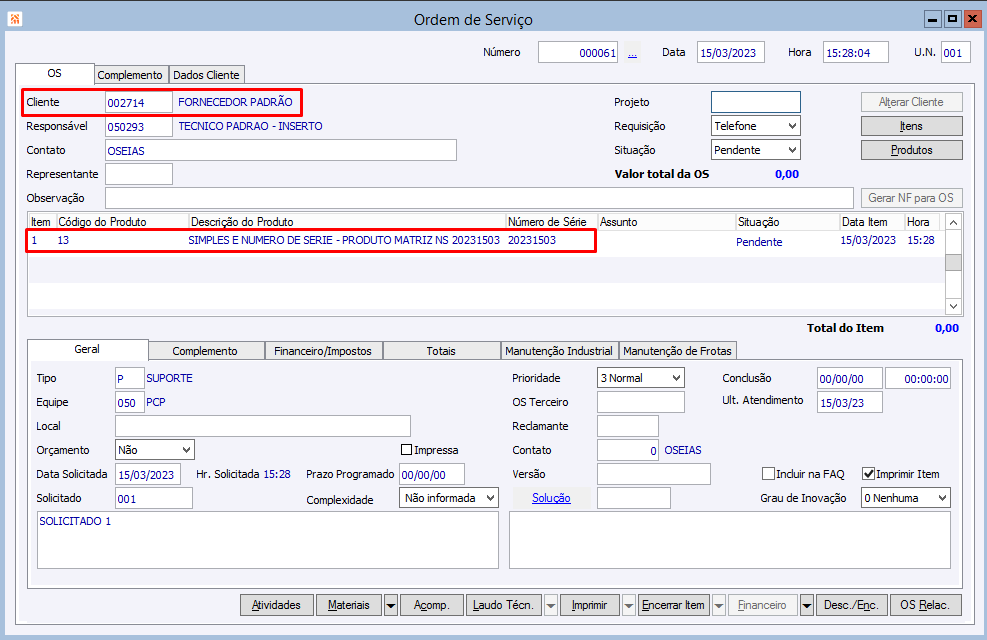Image resolution: width=987 pixels, height=640 pixels.
Task: Click the Equipe code field 050
Action: point(130,403)
